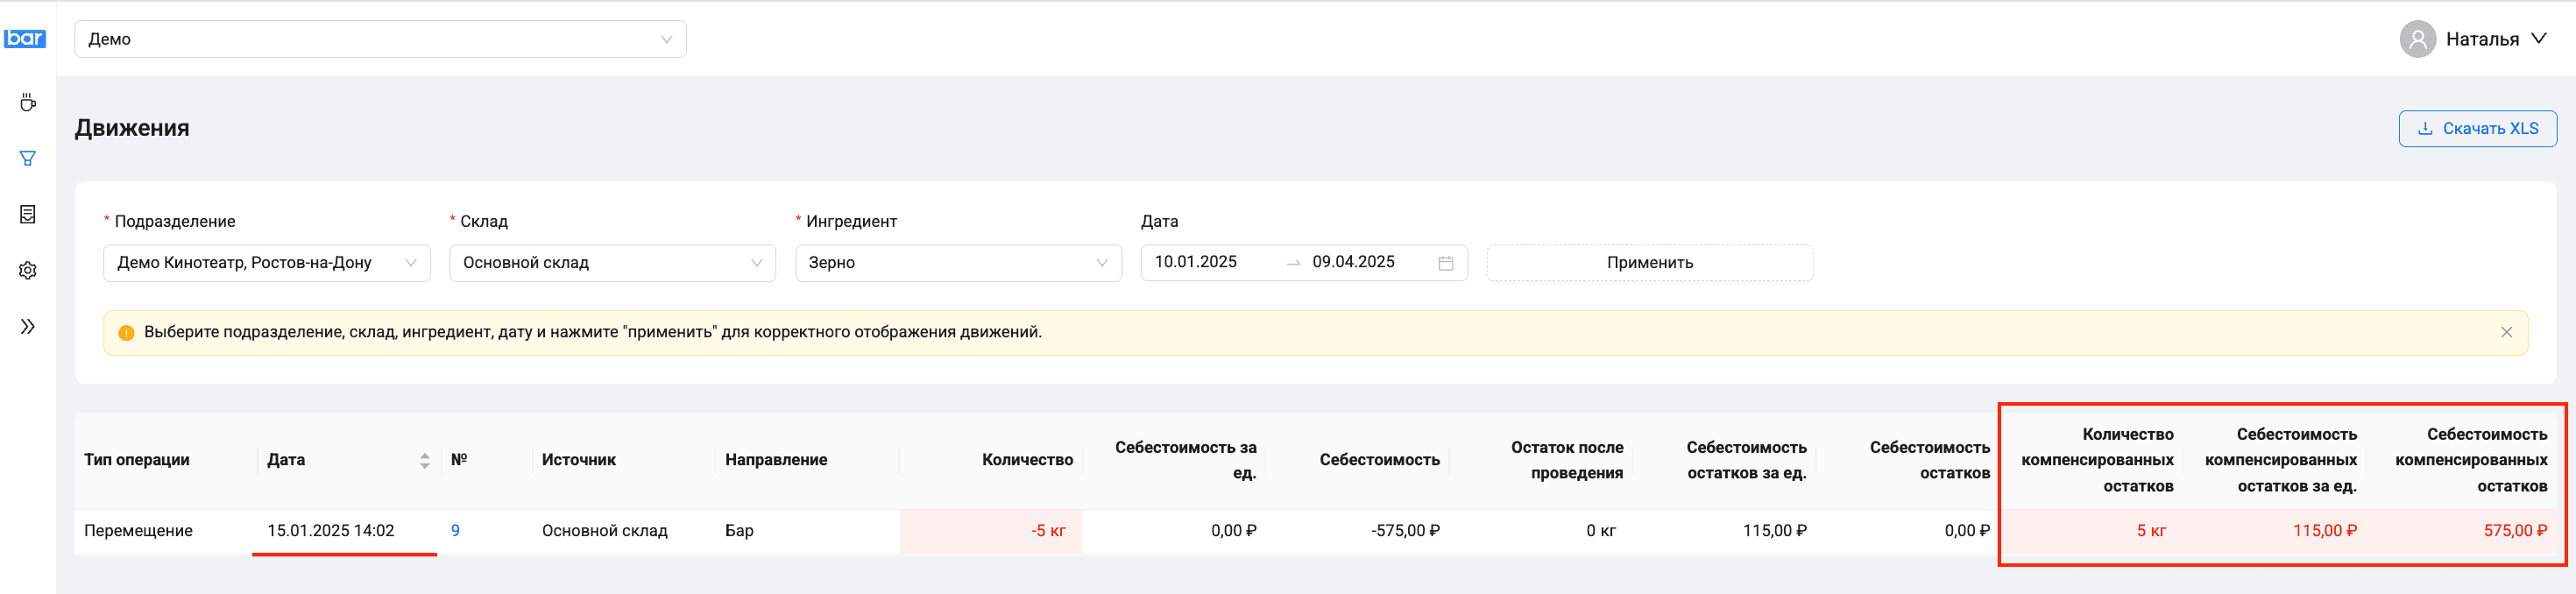Click the Тип операции column header
The width and height of the screenshot is (2576, 594).
pyautogui.click(x=137, y=460)
